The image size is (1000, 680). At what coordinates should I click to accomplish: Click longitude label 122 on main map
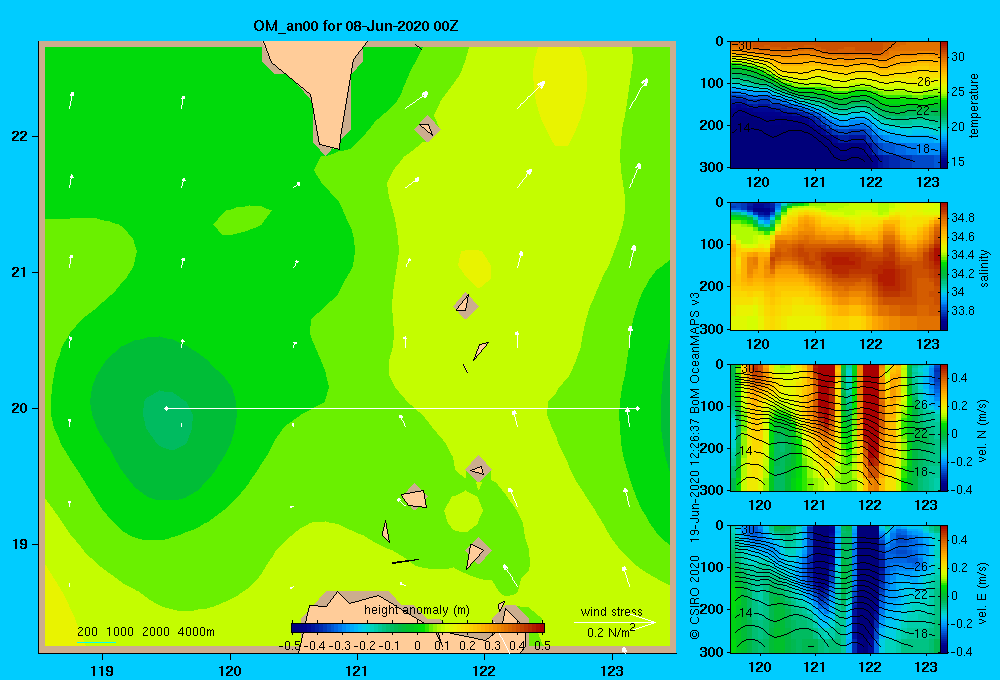pos(485,670)
